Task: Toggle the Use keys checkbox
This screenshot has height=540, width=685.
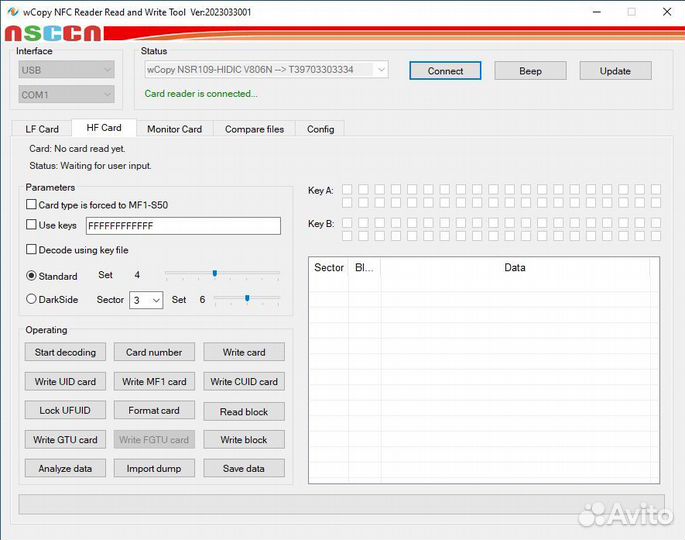Action: coord(31,226)
